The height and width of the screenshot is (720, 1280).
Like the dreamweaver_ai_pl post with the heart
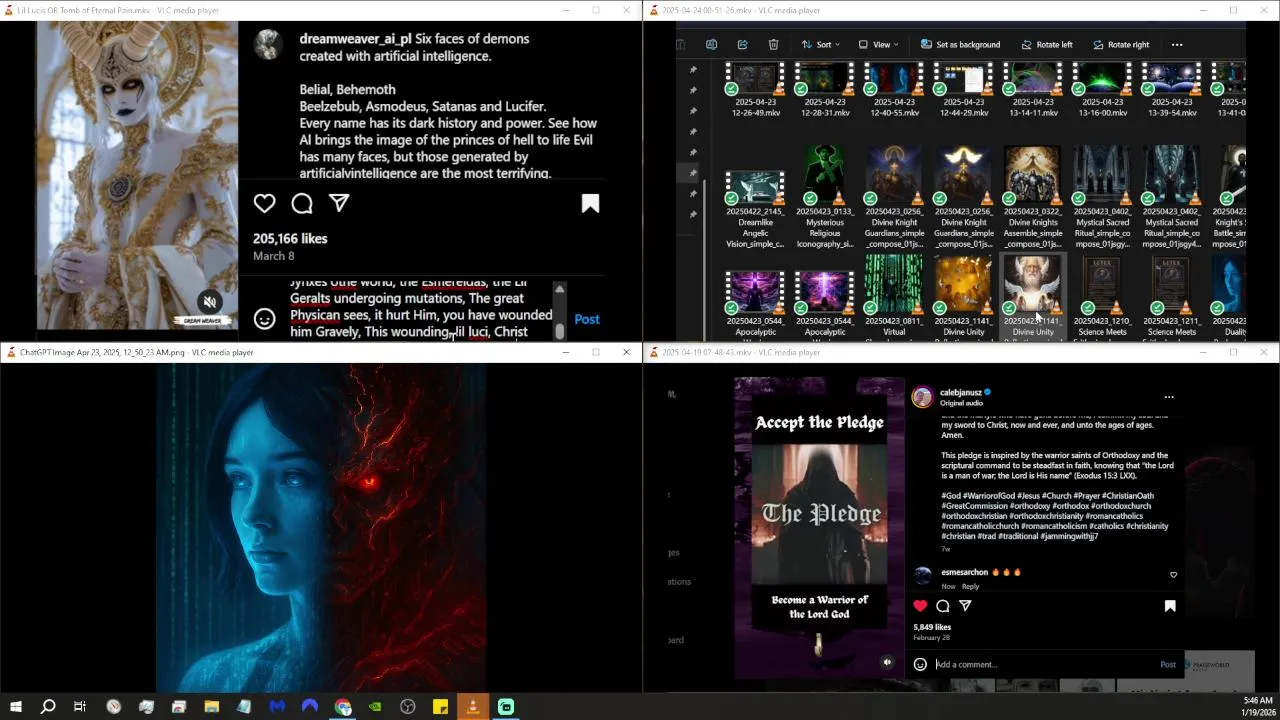(264, 203)
